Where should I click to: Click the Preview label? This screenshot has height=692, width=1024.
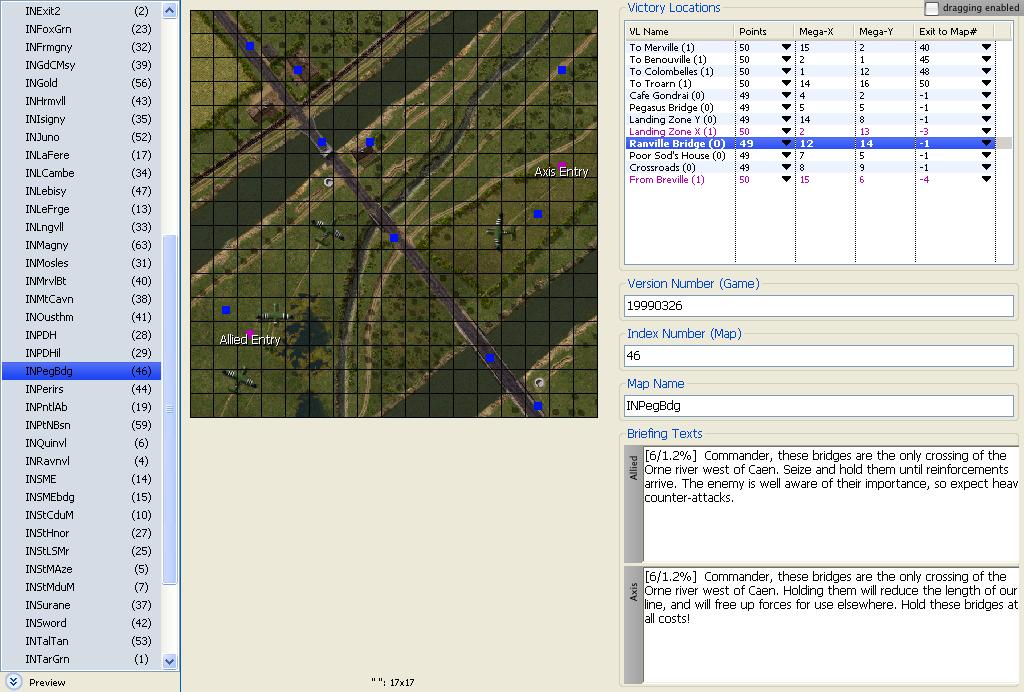(x=47, y=682)
